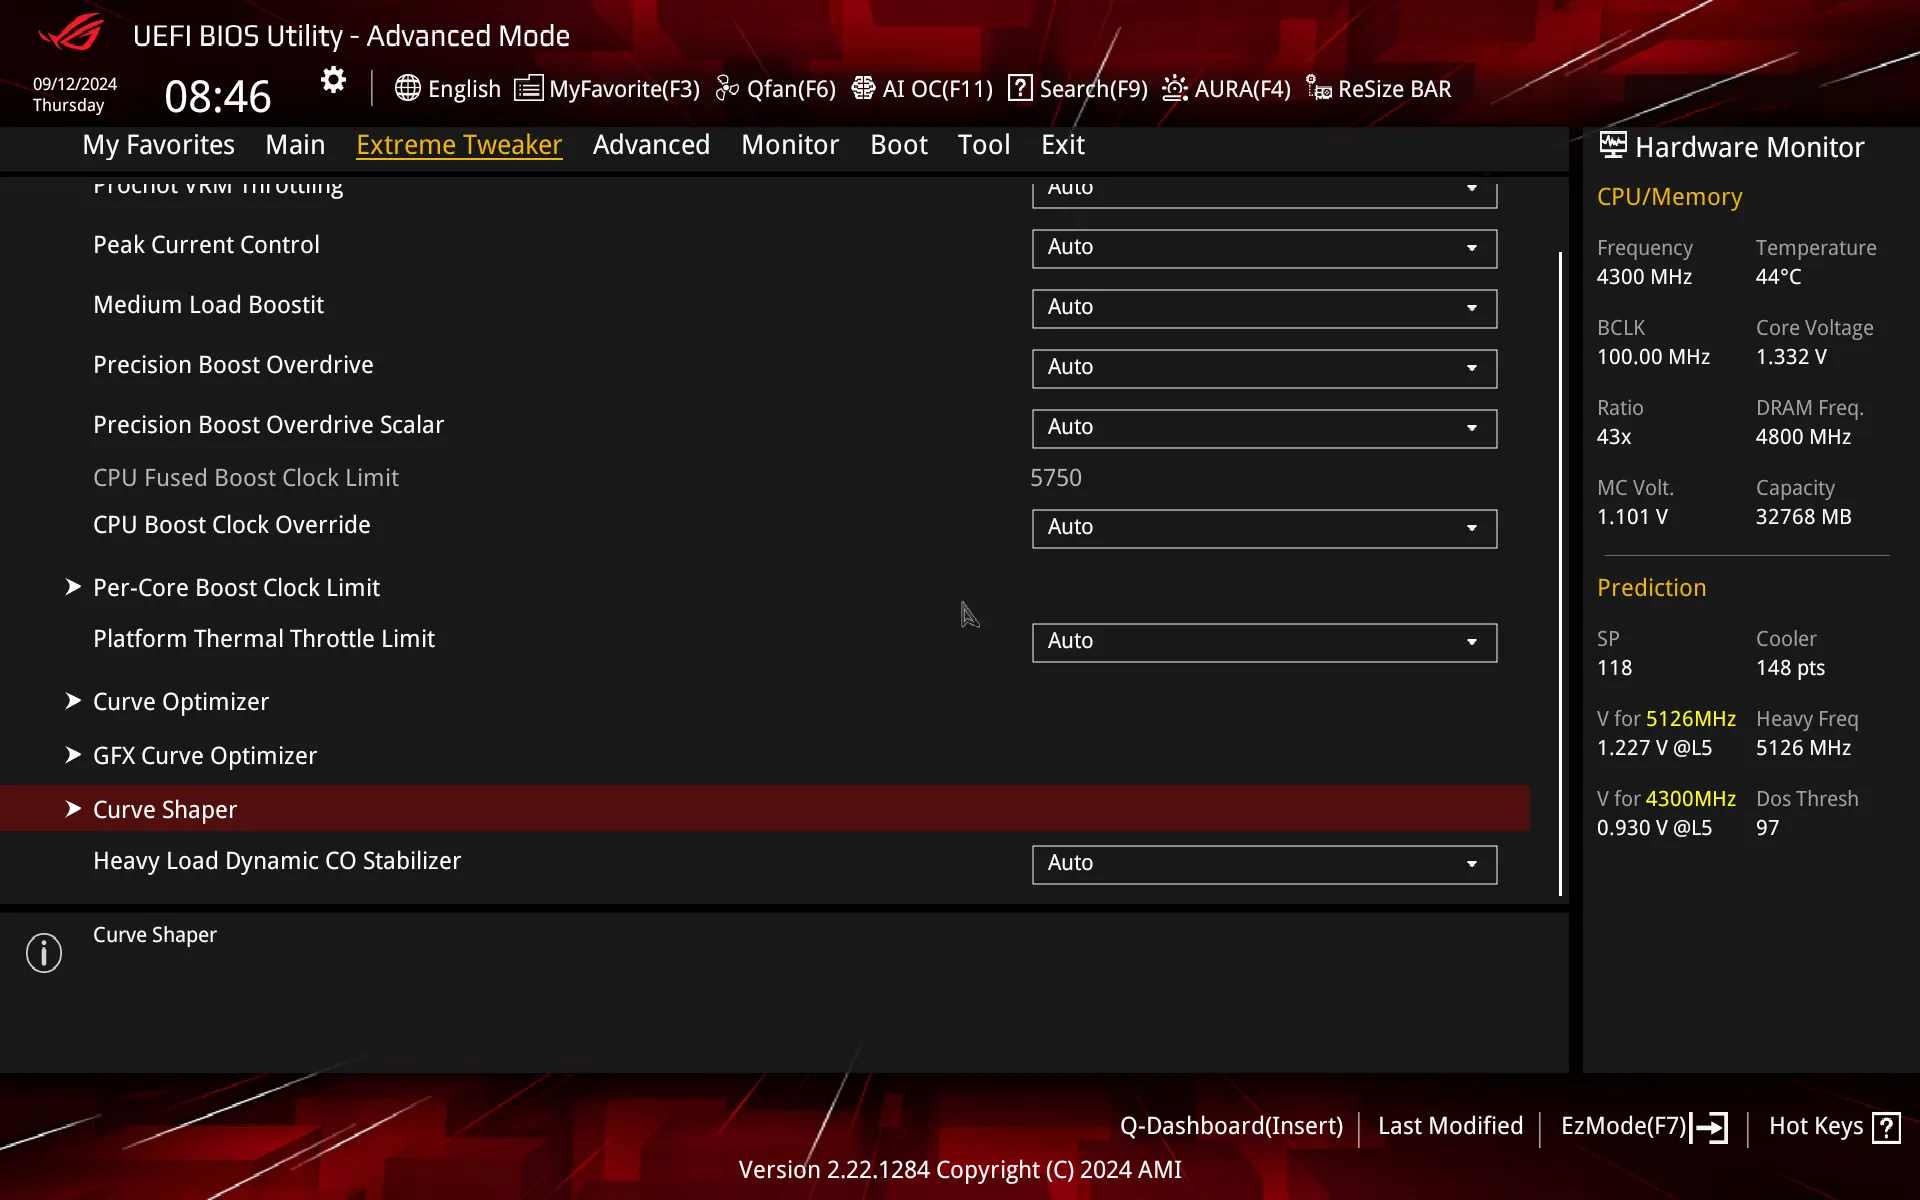
Task: Open Heavy Load Dynamic CO Stabilizer dropdown
Action: [1264, 864]
